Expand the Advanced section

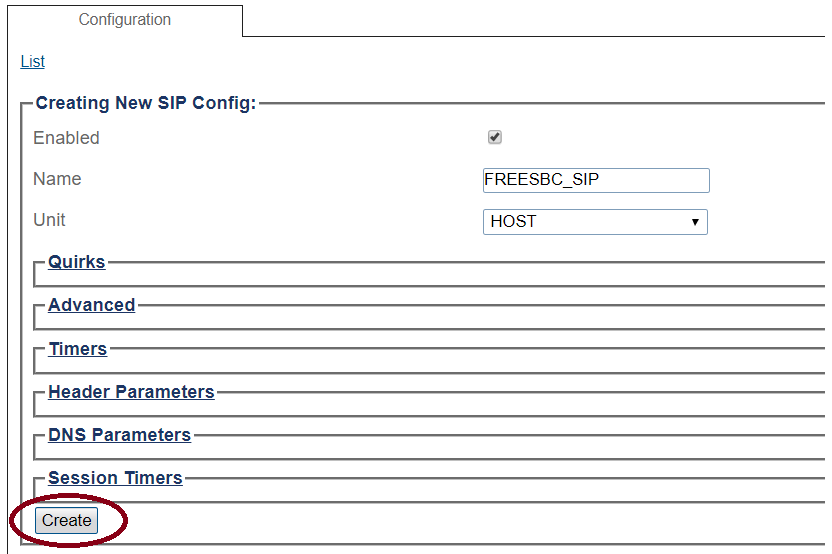click(91, 305)
